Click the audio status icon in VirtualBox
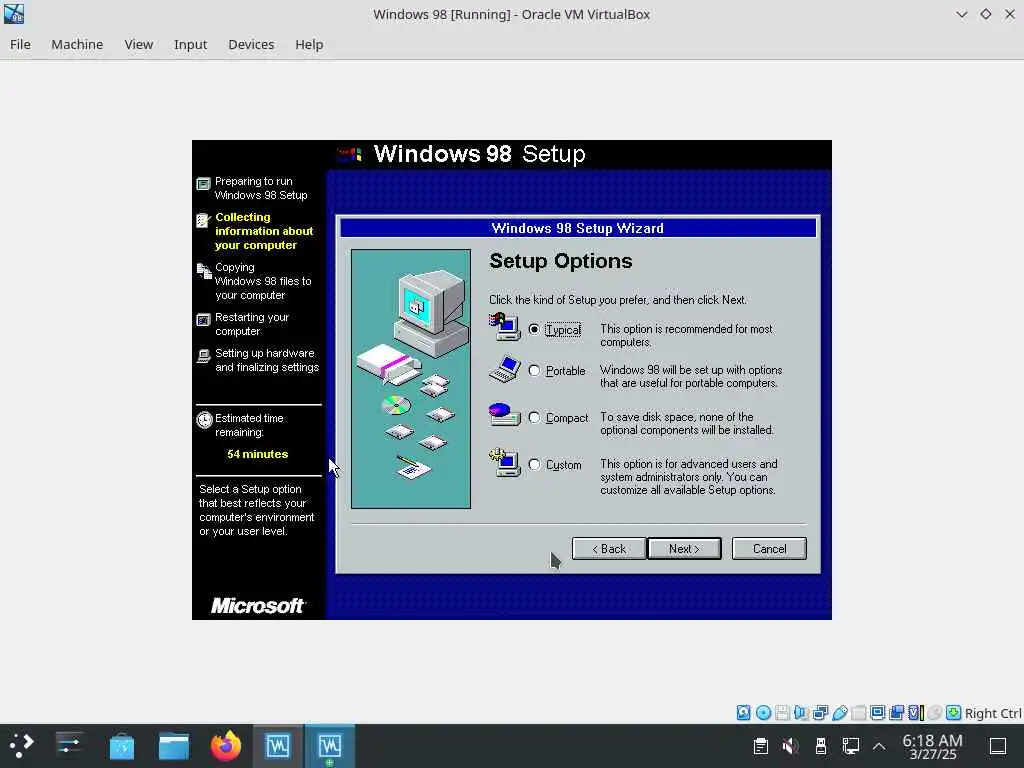Viewport: 1024px width, 768px height. [x=801, y=712]
